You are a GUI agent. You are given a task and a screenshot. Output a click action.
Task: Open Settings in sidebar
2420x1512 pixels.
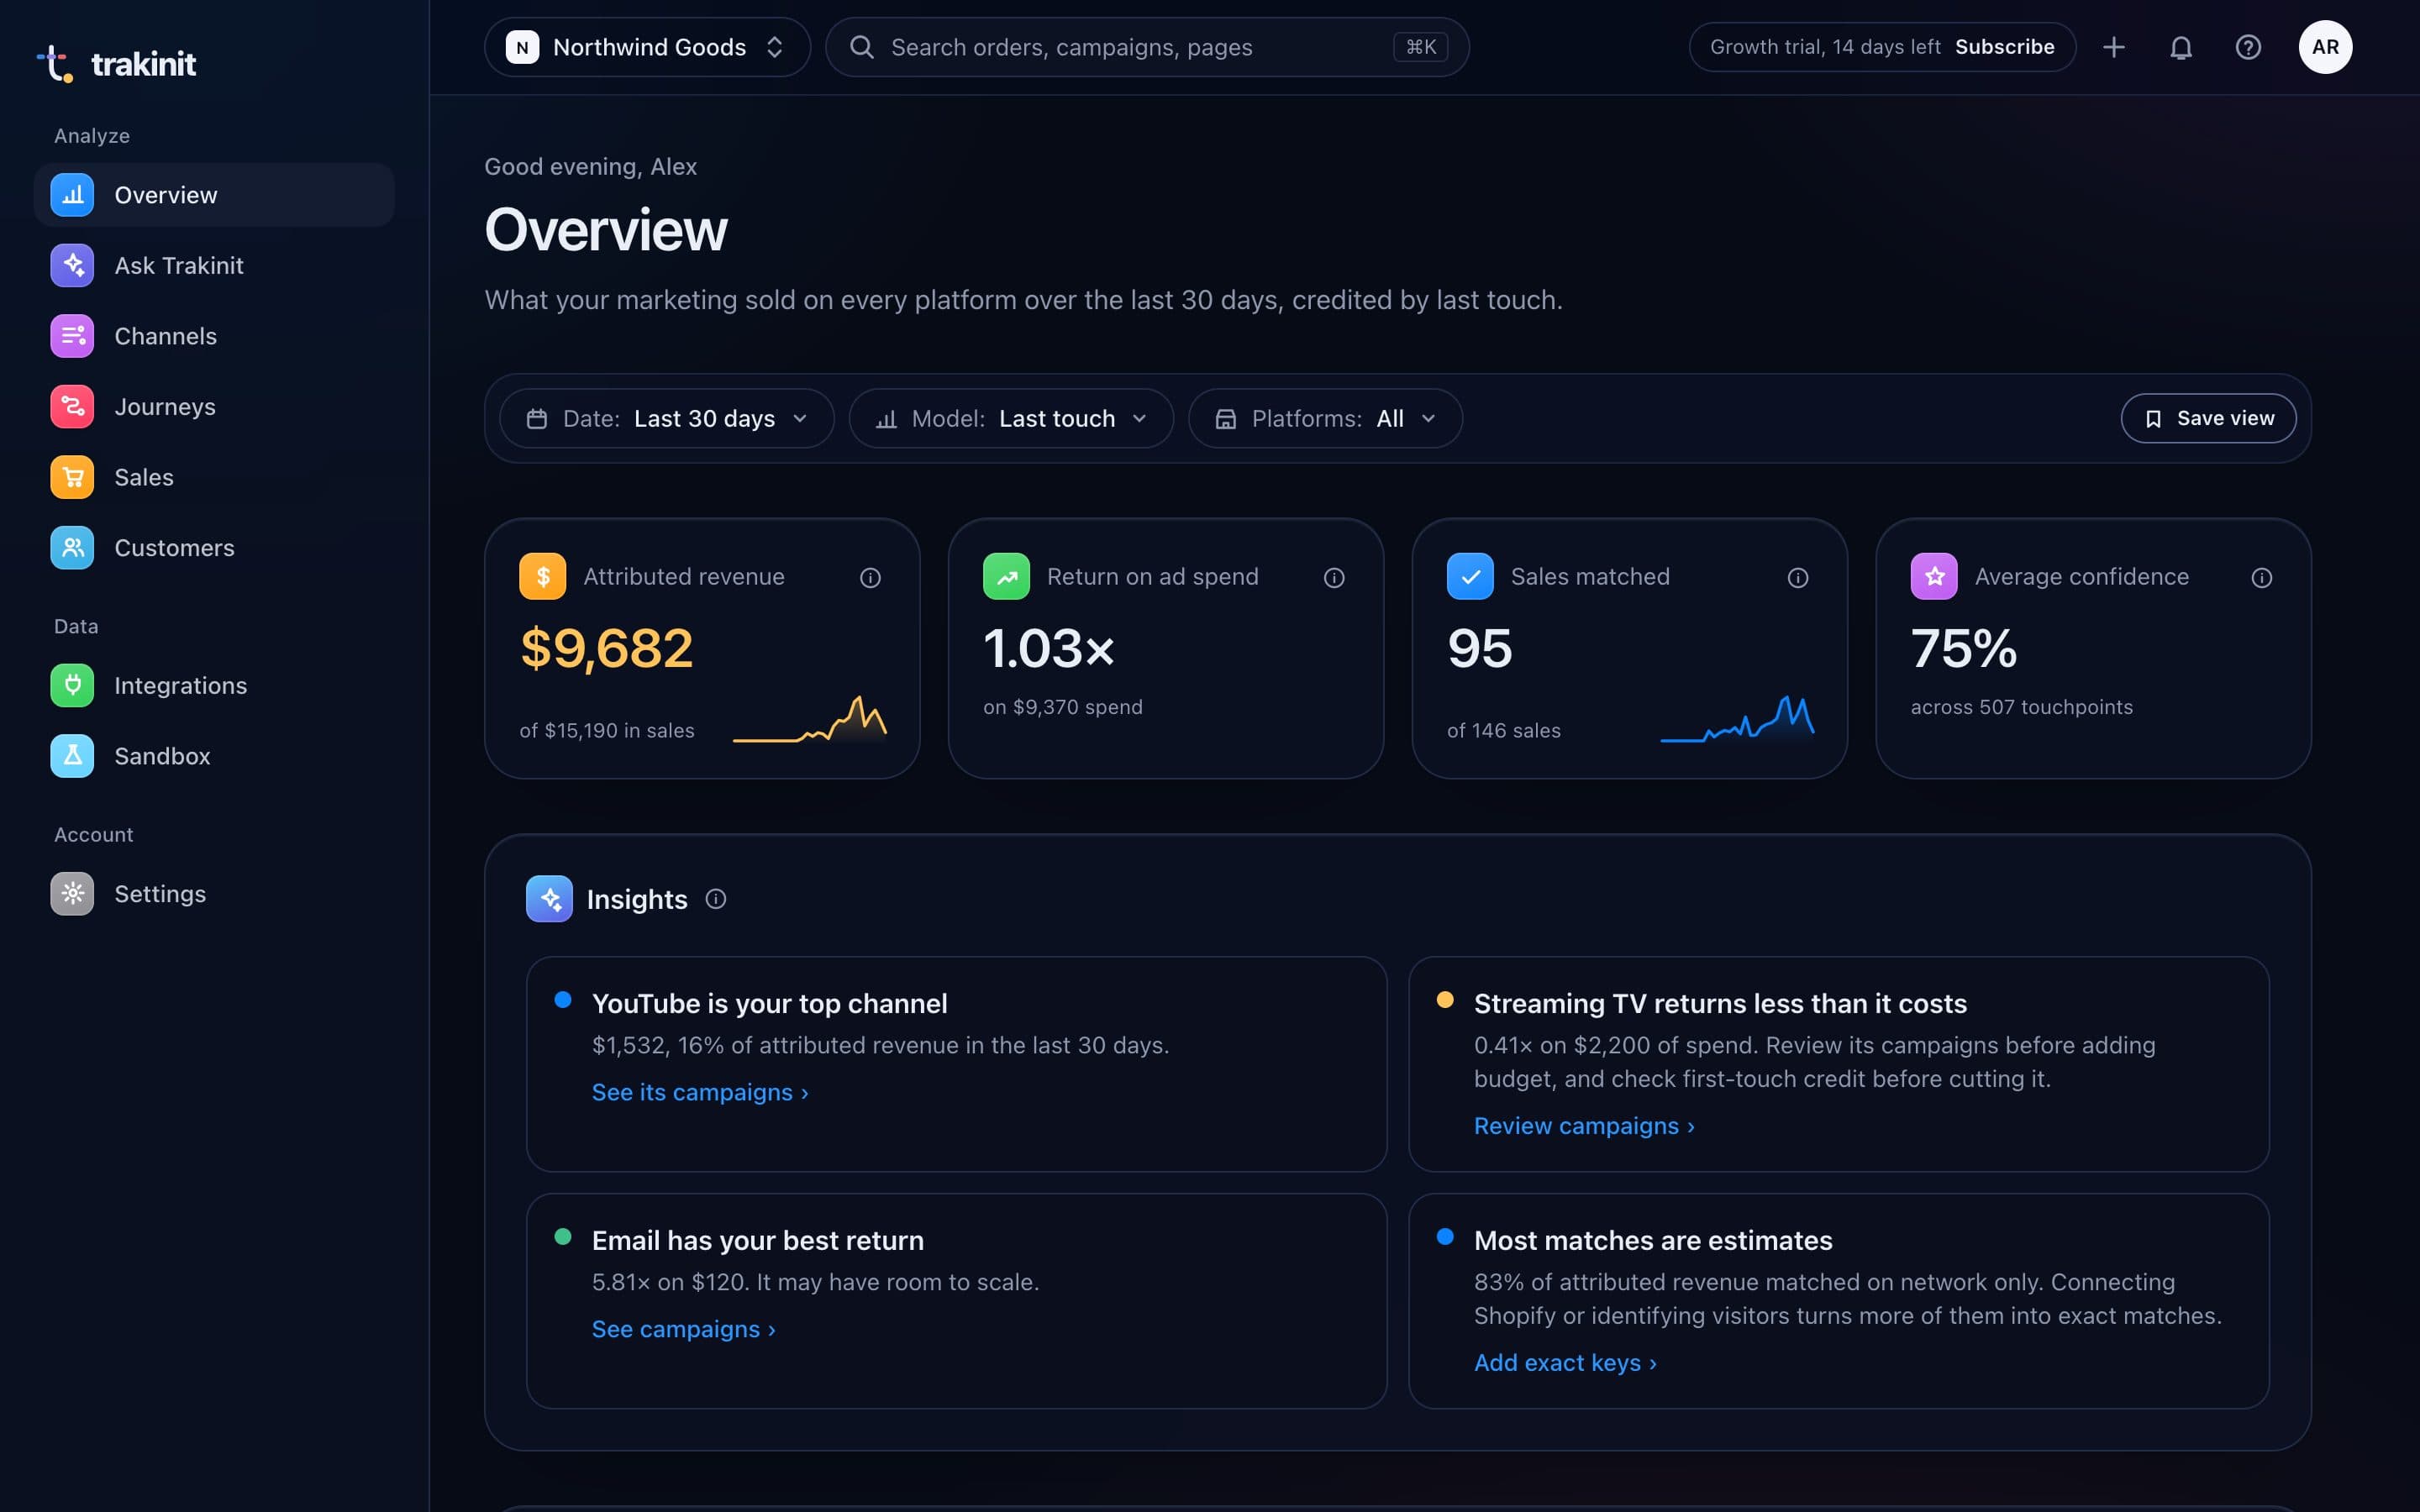point(214,894)
